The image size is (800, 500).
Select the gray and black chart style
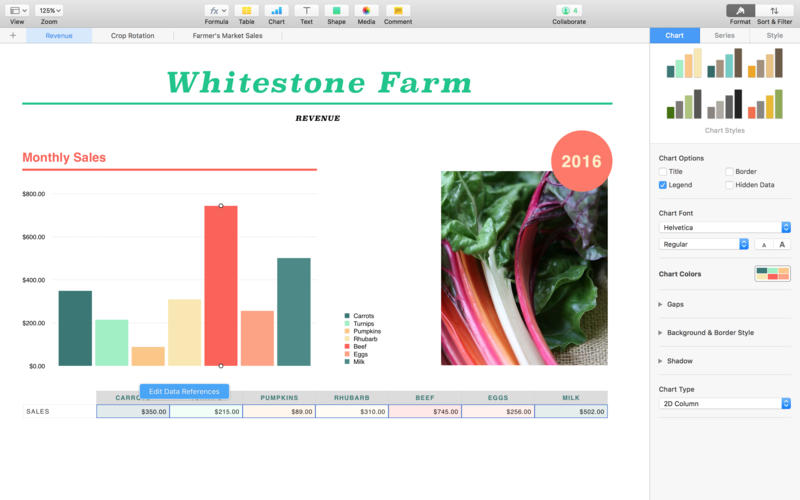point(724,104)
